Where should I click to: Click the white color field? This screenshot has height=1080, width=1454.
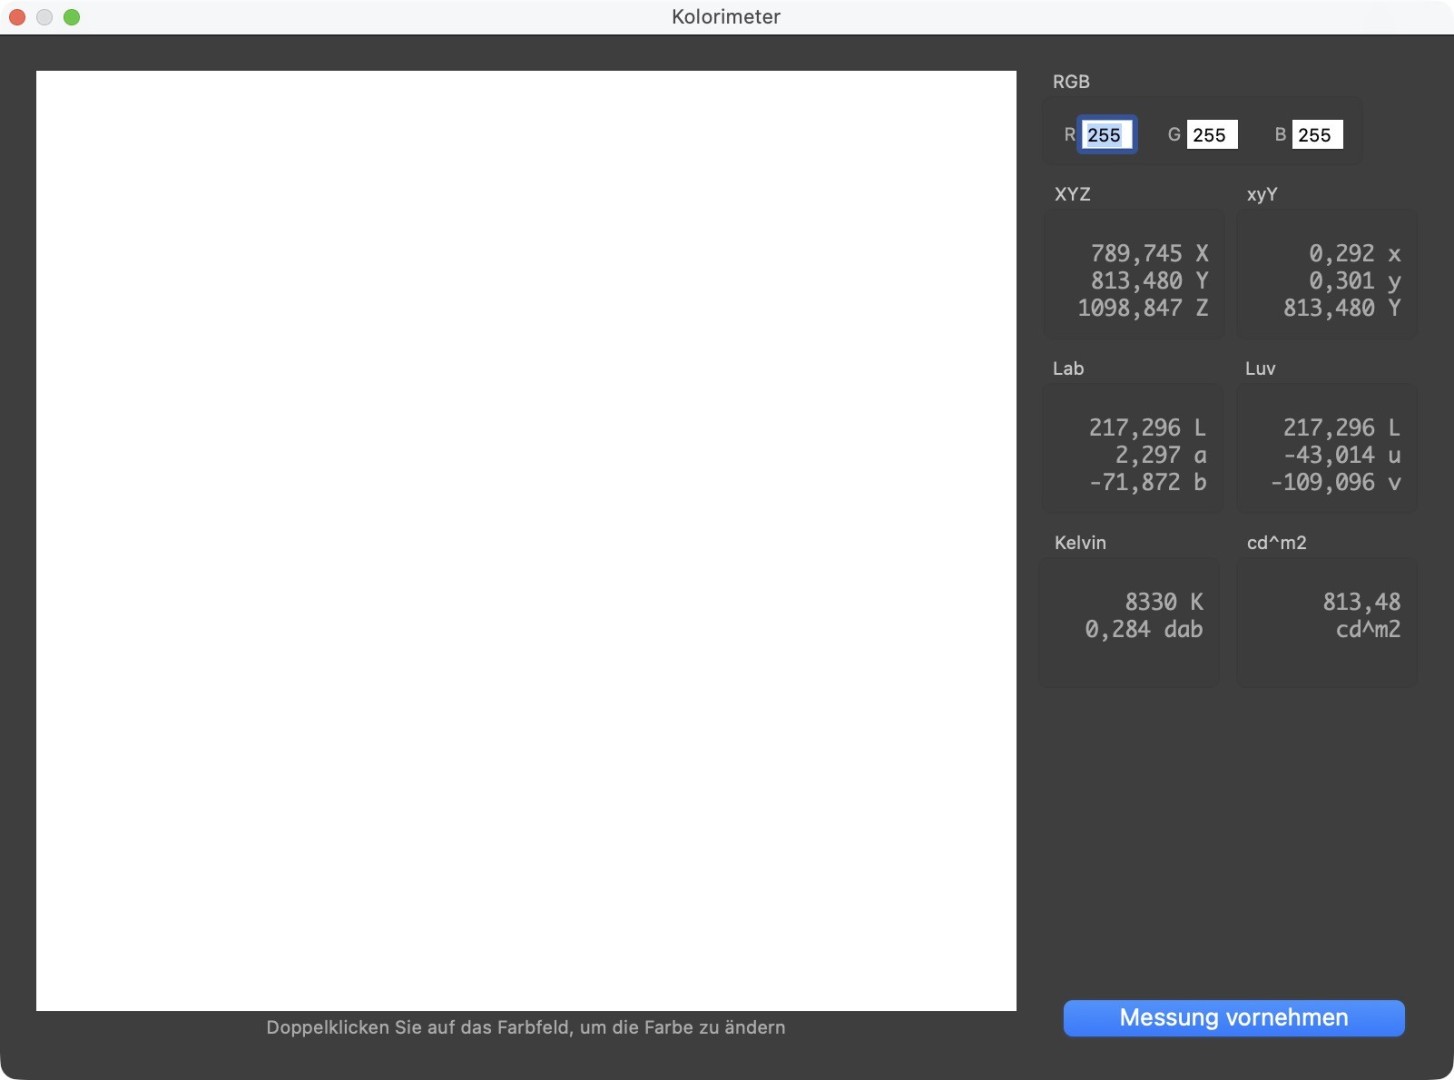(x=526, y=540)
